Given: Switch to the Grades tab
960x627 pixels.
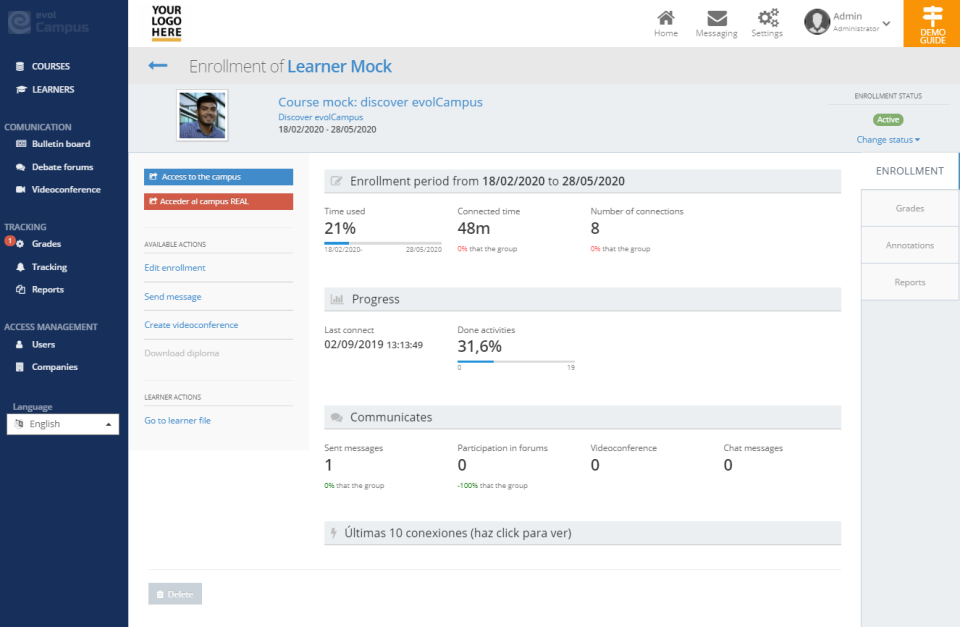Looking at the screenshot, I should (x=909, y=208).
